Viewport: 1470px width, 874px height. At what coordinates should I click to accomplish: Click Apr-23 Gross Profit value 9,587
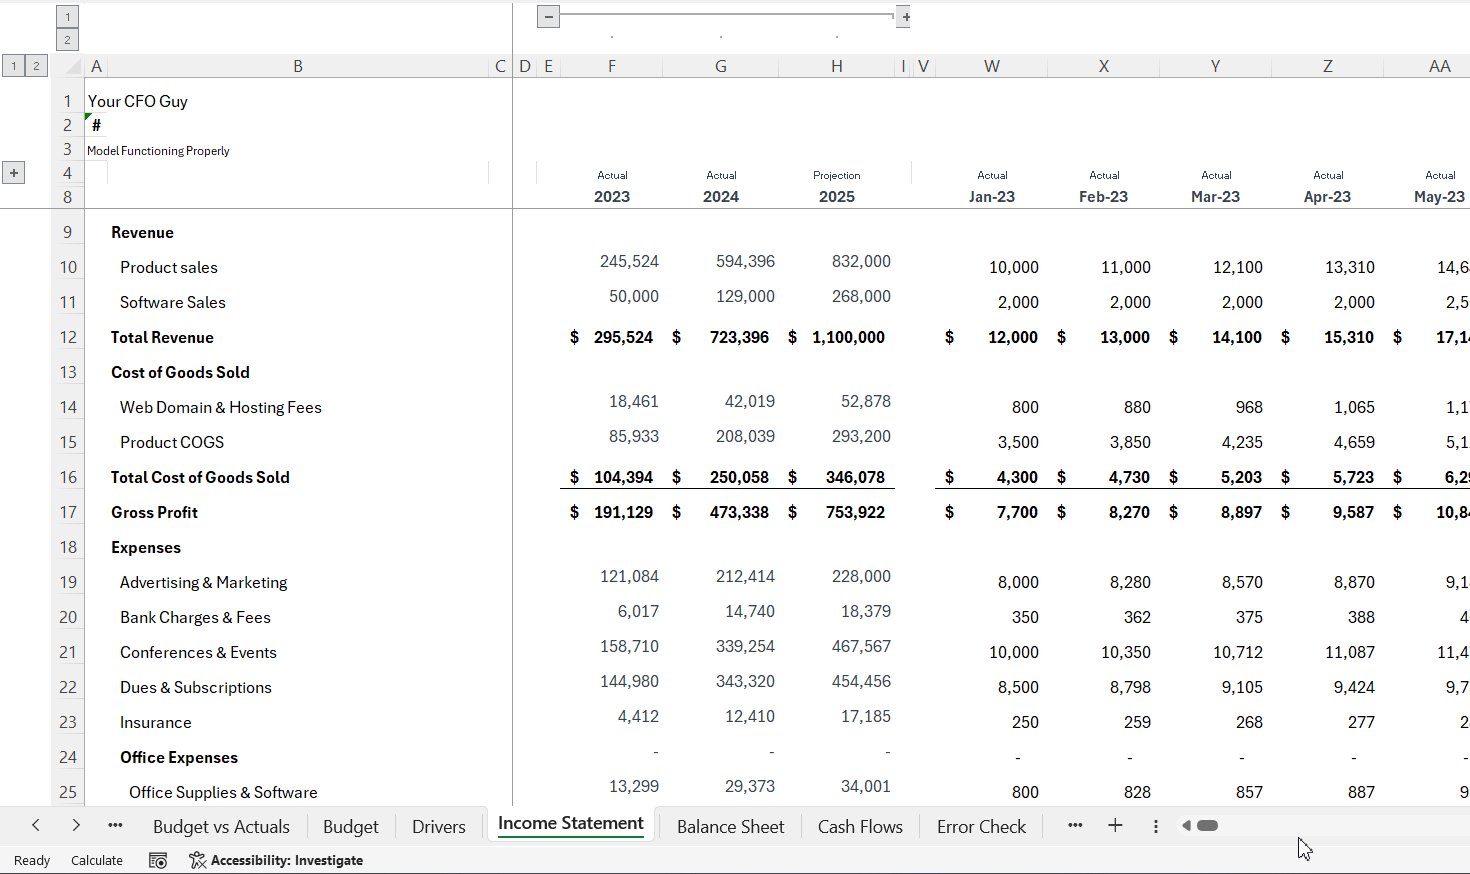point(1354,512)
